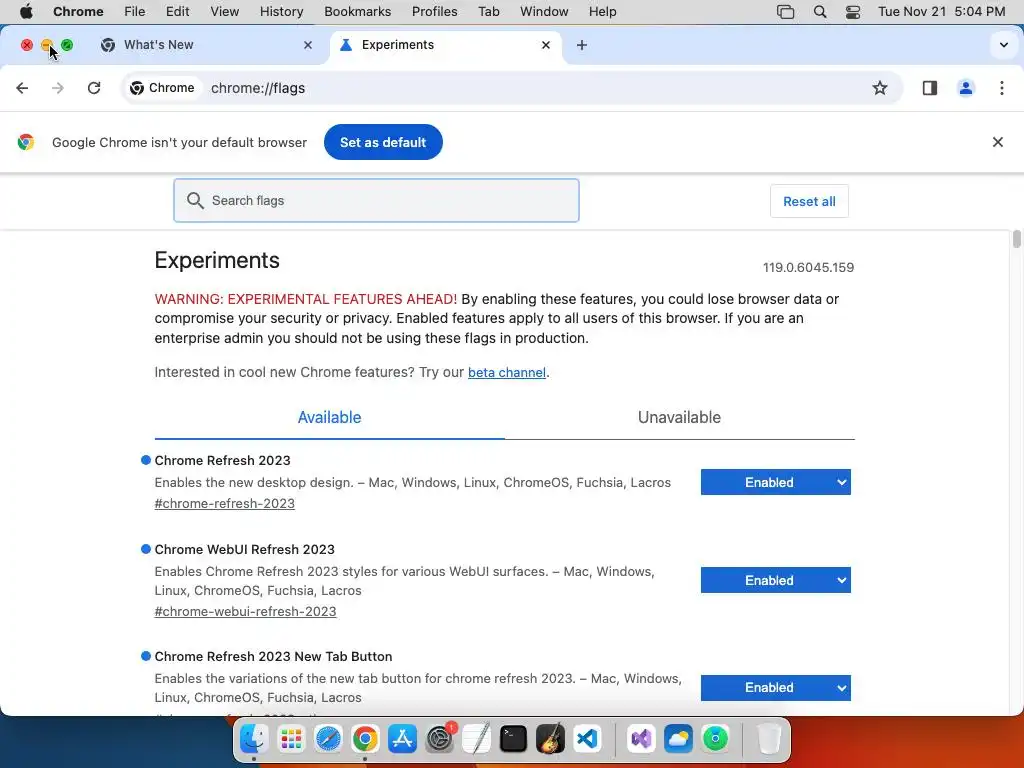The width and height of the screenshot is (1024, 768).
Task: Open the Edit menu
Action: tap(177, 12)
